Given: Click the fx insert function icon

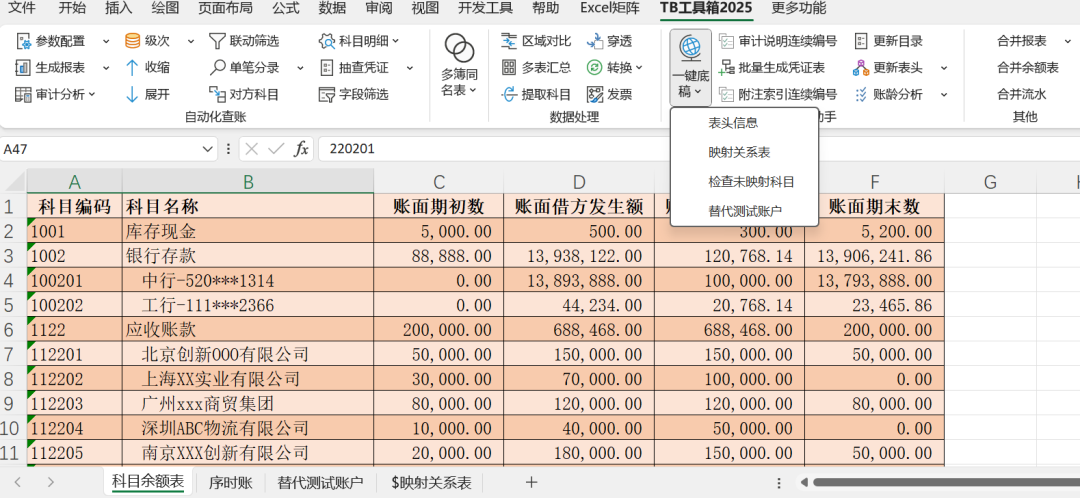Looking at the screenshot, I should [301, 149].
